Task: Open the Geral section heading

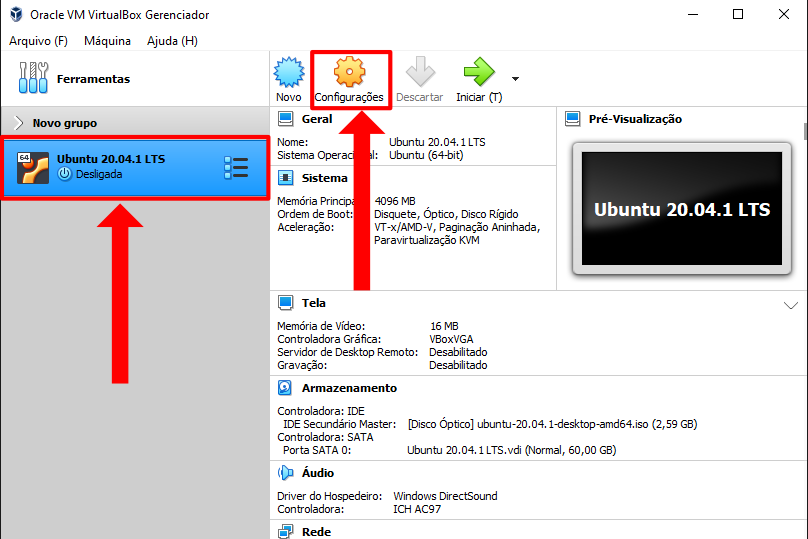Action: tap(317, 119)
